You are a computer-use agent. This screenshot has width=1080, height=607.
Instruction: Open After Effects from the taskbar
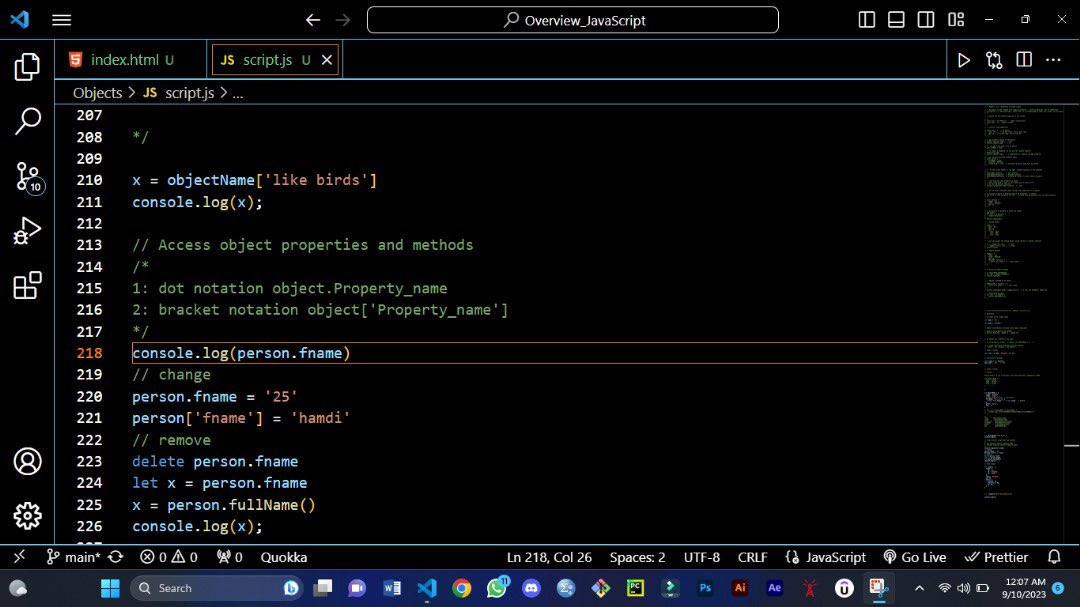(x=774, y=588)
